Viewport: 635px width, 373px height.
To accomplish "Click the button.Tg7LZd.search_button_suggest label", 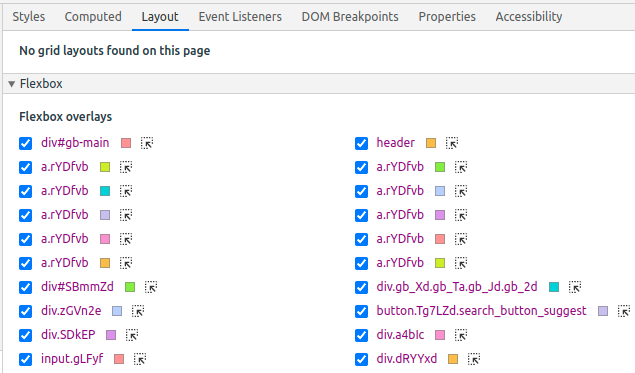I will click(482, 311).
